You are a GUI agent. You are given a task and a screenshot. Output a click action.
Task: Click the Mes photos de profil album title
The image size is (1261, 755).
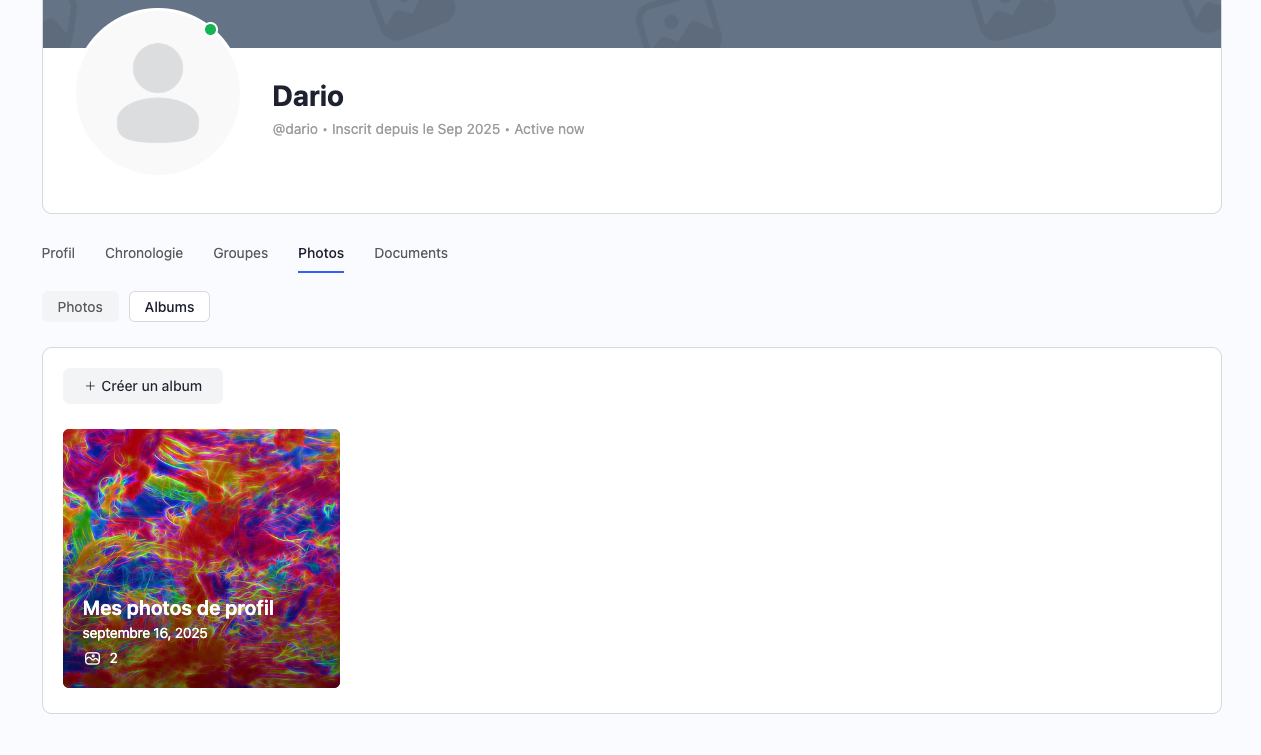(178, 608)
